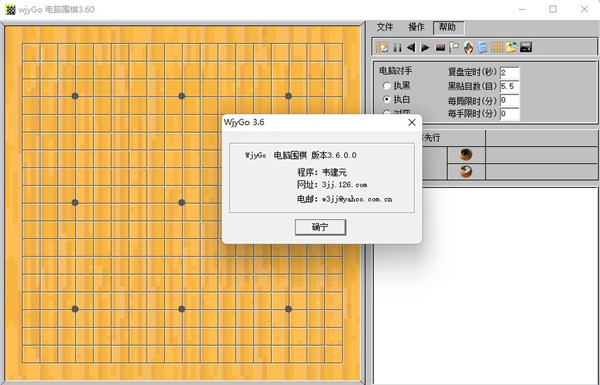600x385 pixels.
Task: Click the new game board toolbar icon
Action: (382, 47)
